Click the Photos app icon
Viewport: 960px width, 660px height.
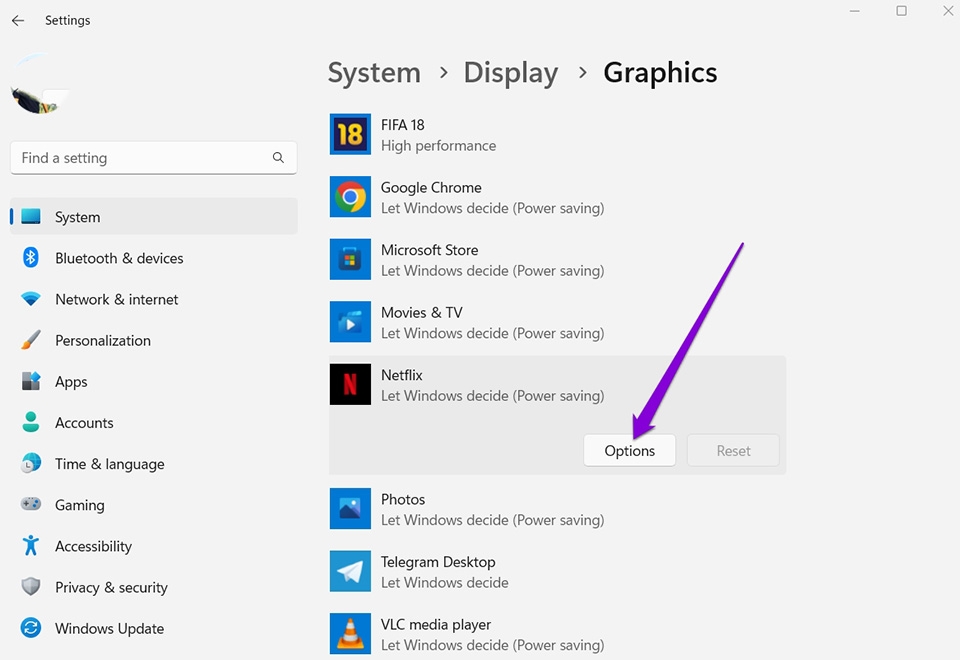(350, 508)
